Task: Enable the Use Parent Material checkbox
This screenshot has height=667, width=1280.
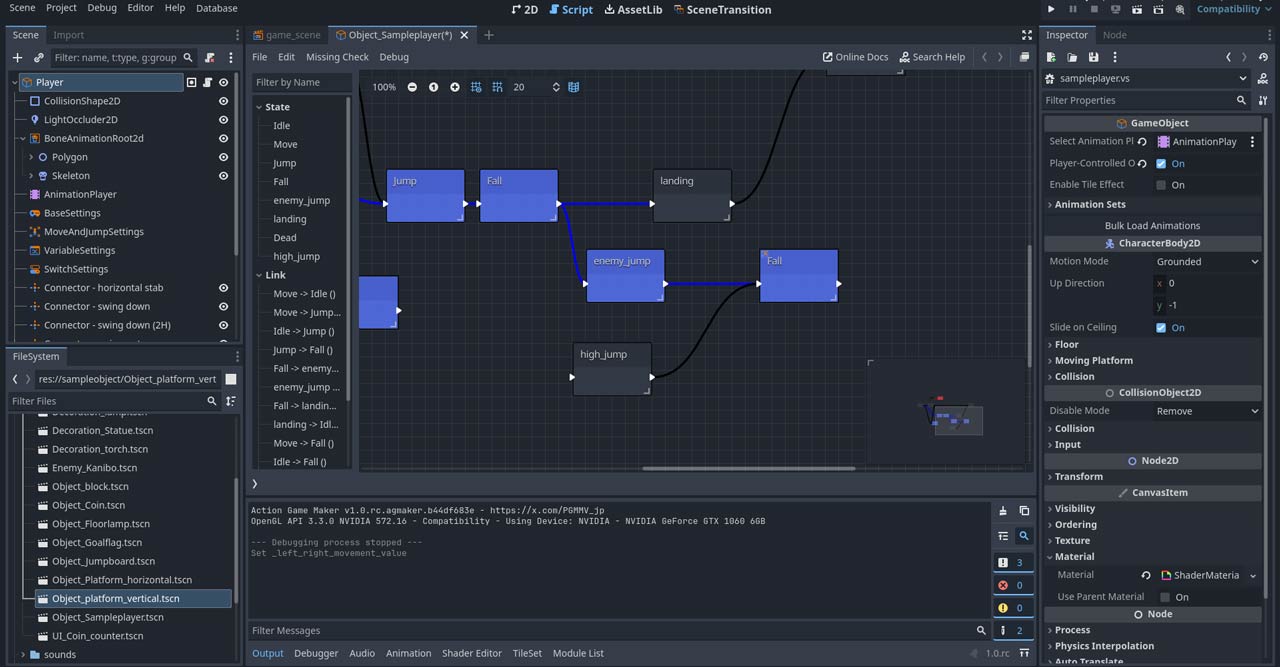Action: tap(1165, 597)
